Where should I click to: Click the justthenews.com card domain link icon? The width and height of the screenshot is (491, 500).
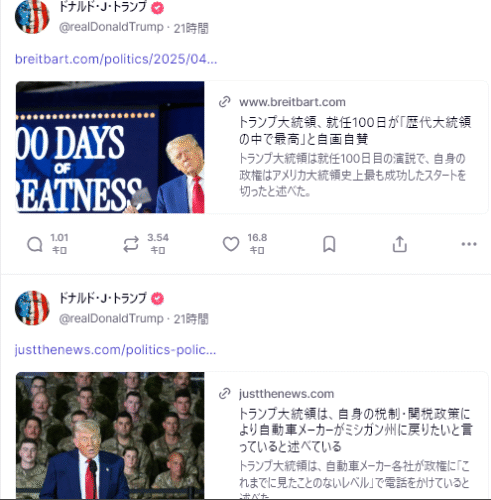[x=225, y=394]
